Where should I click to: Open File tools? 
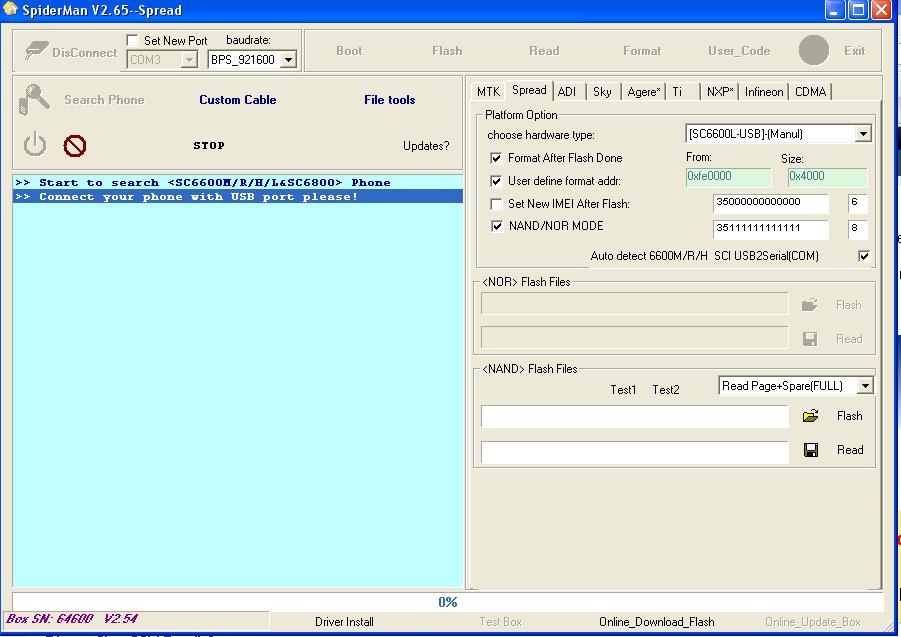[390, 100]
